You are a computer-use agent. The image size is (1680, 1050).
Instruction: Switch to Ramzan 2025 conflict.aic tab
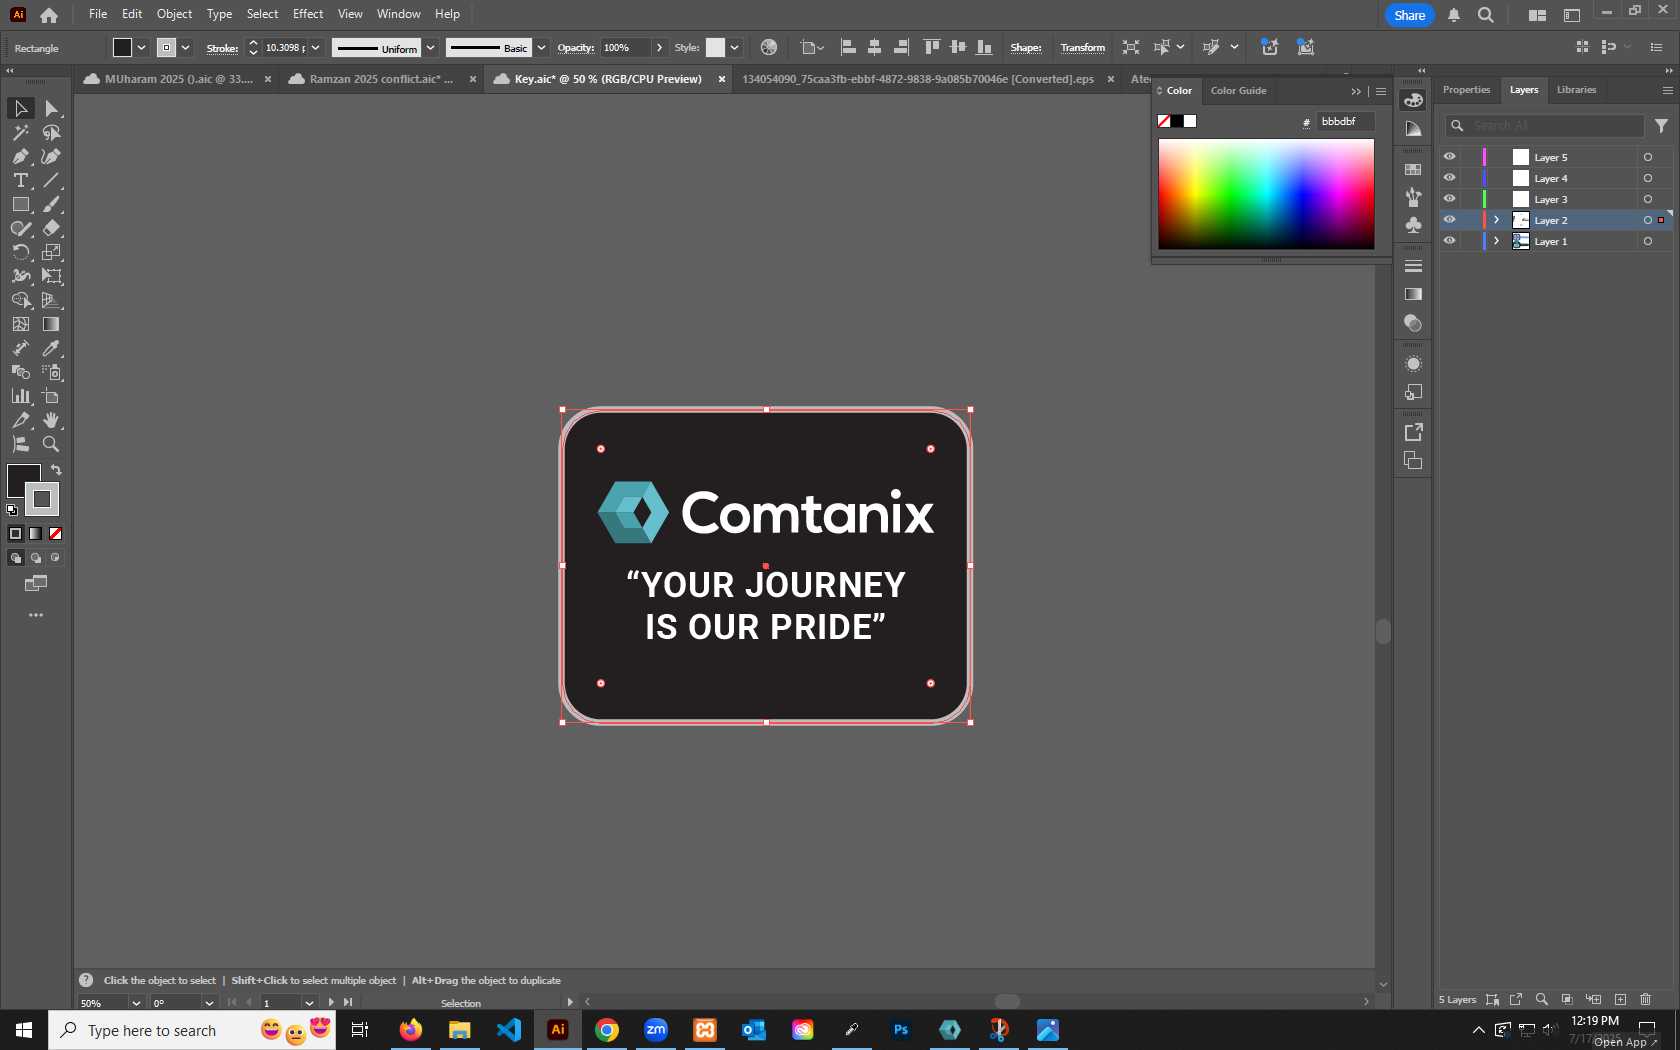381,79
